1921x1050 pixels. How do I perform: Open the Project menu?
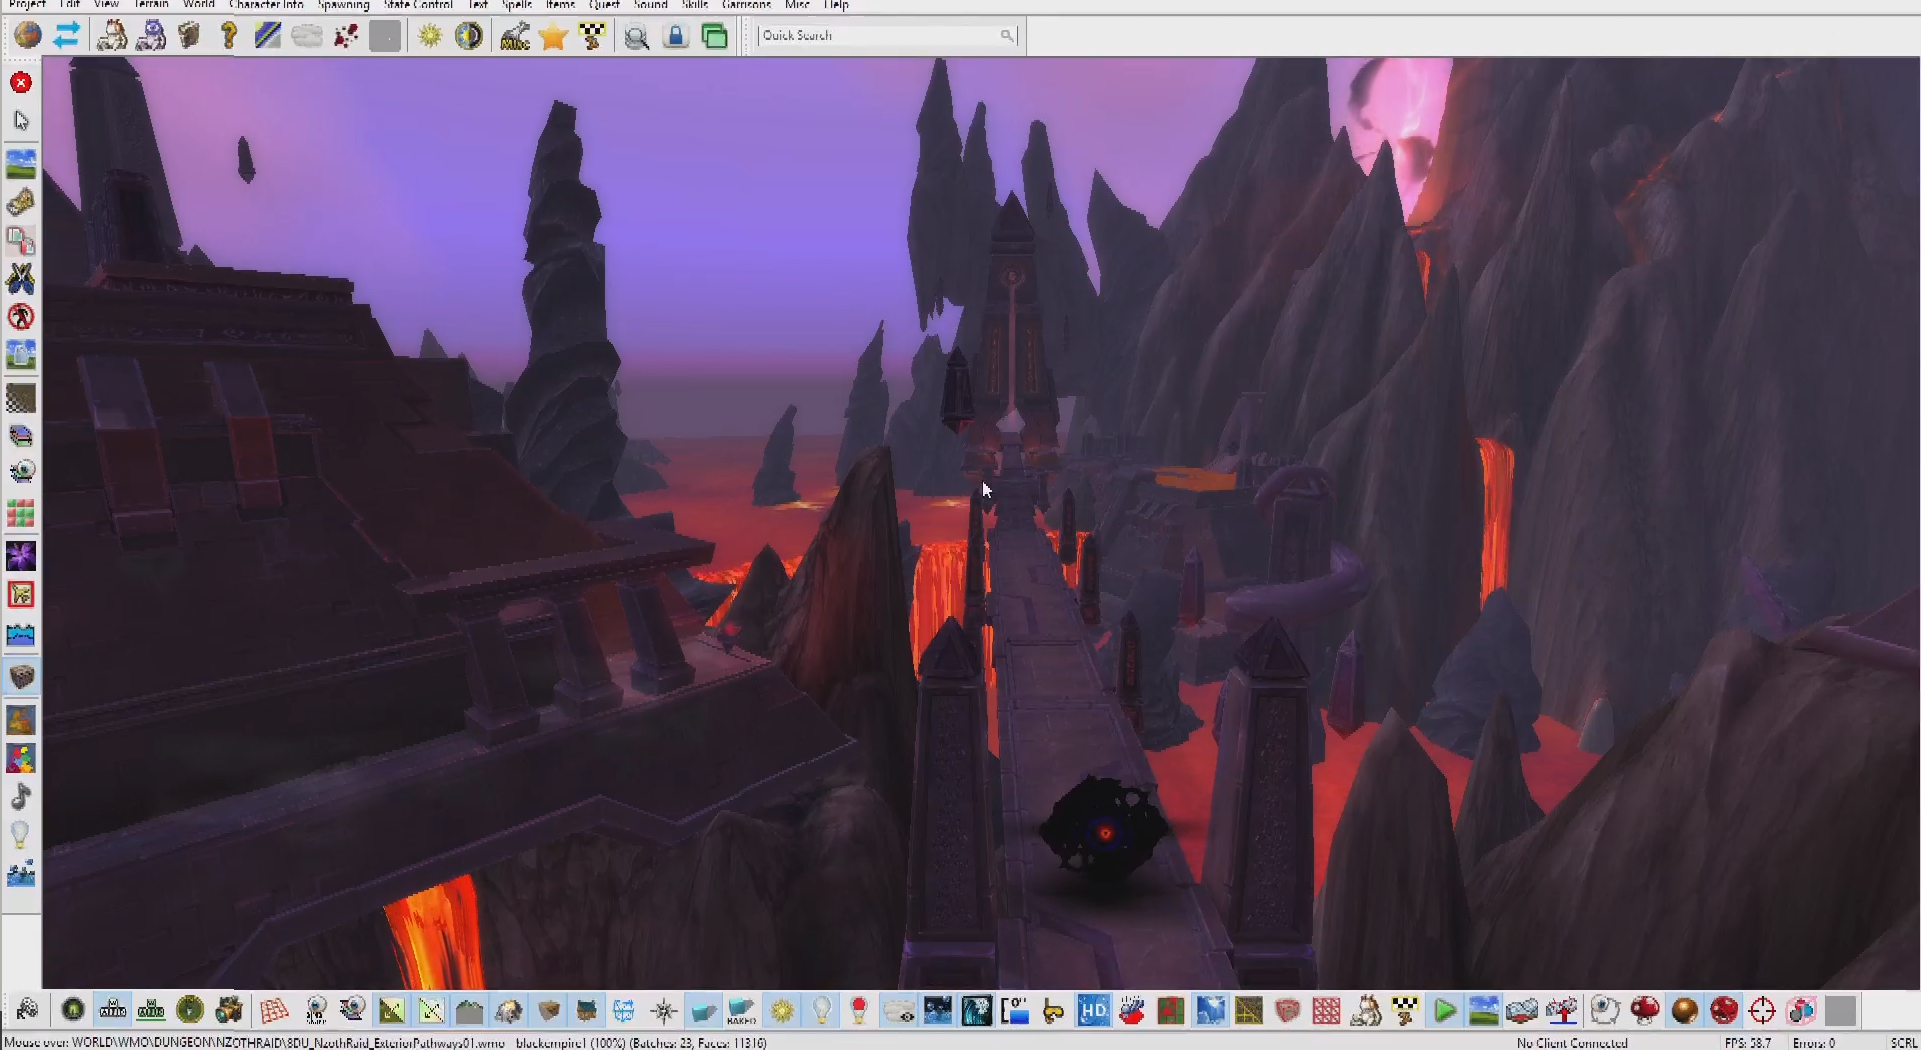coord(27,5)
